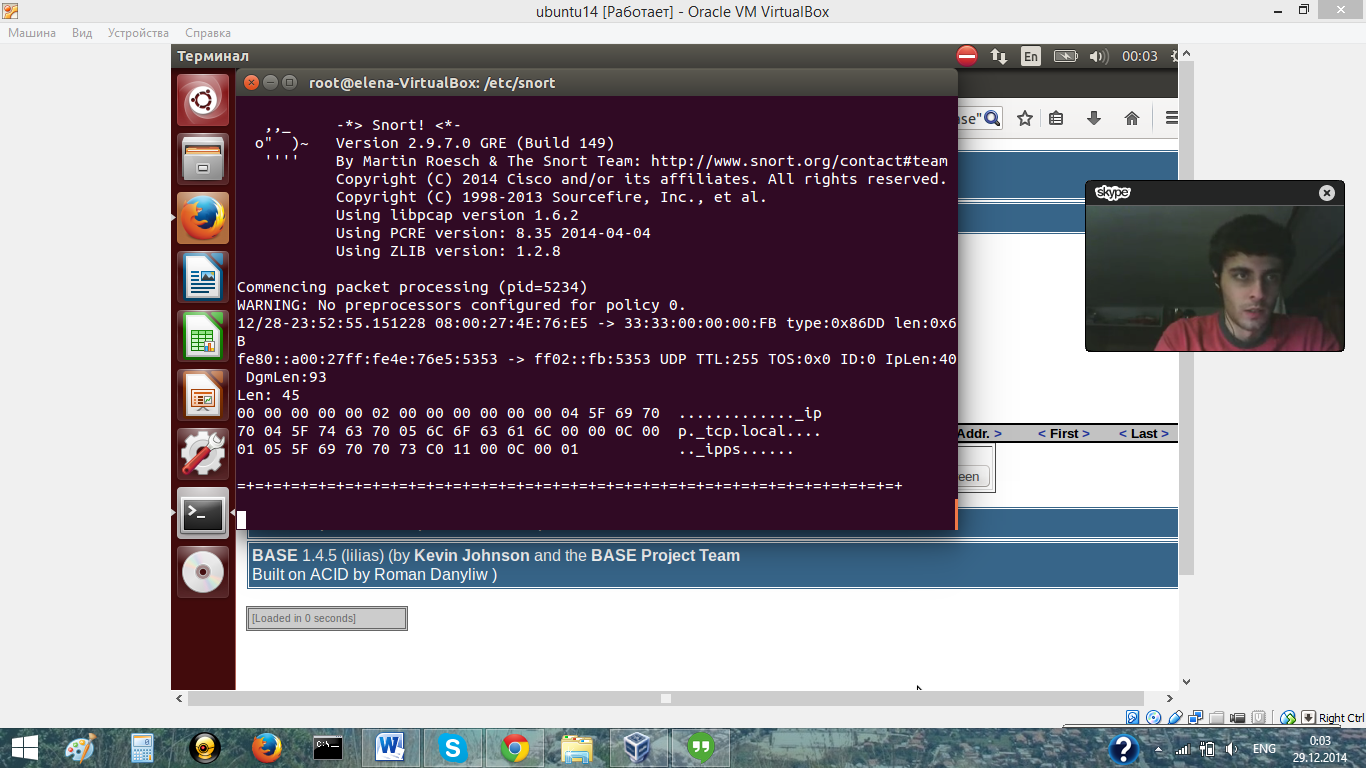Switch to VirtualBox Manager in the taskbar

639,748
